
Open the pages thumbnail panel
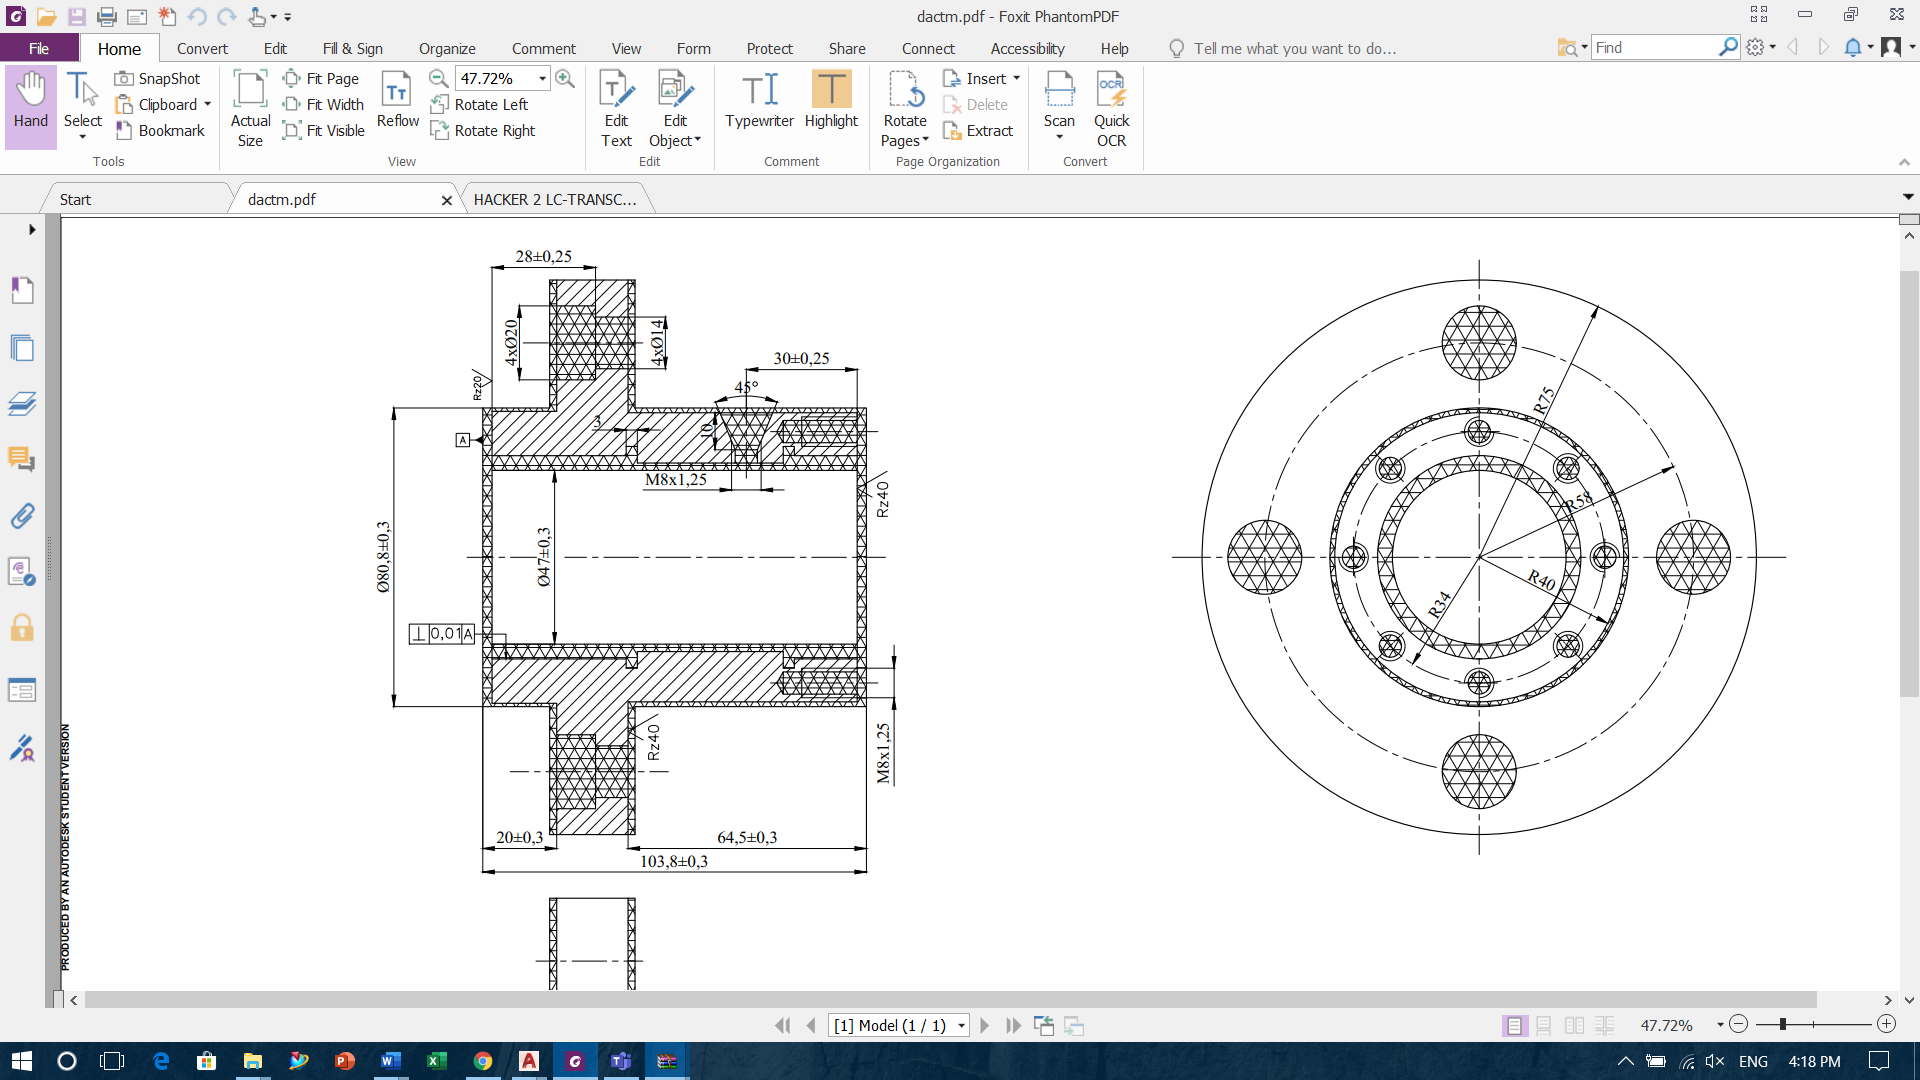pyautogui.click(x=22, y=347)
